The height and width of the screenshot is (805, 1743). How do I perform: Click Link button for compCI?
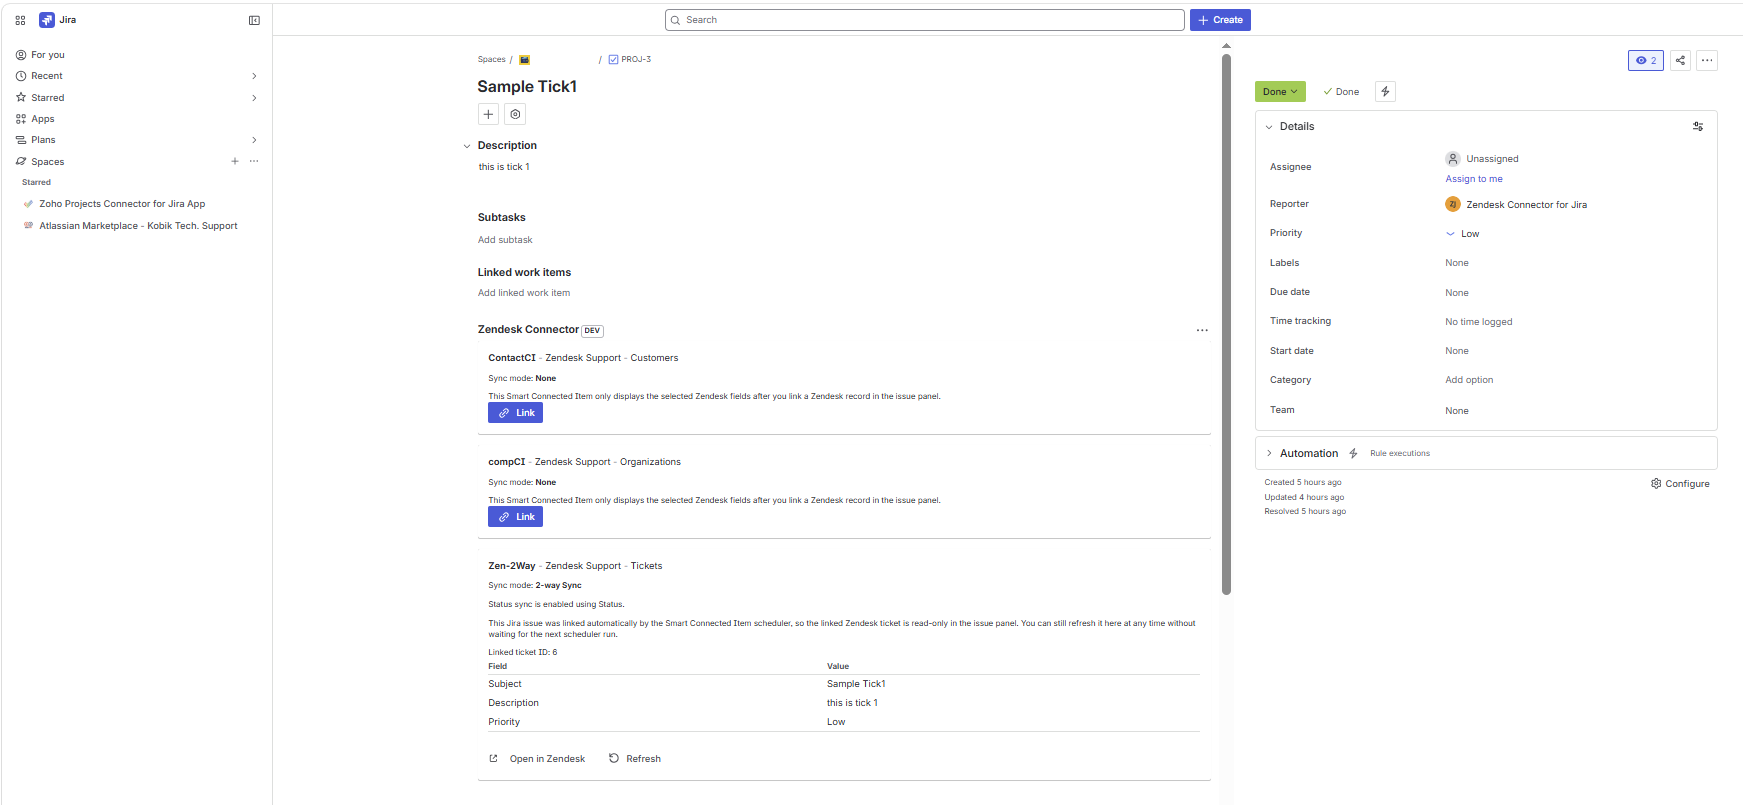(x=515, y=517)
